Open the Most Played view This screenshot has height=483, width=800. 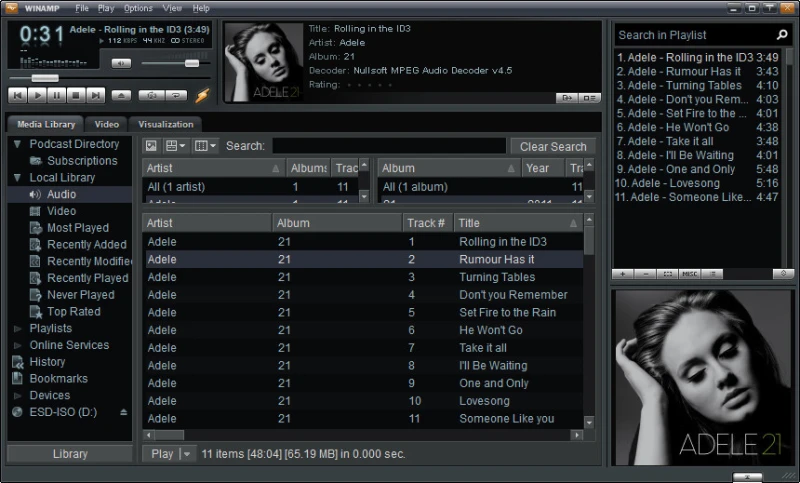tap(78, 228)
